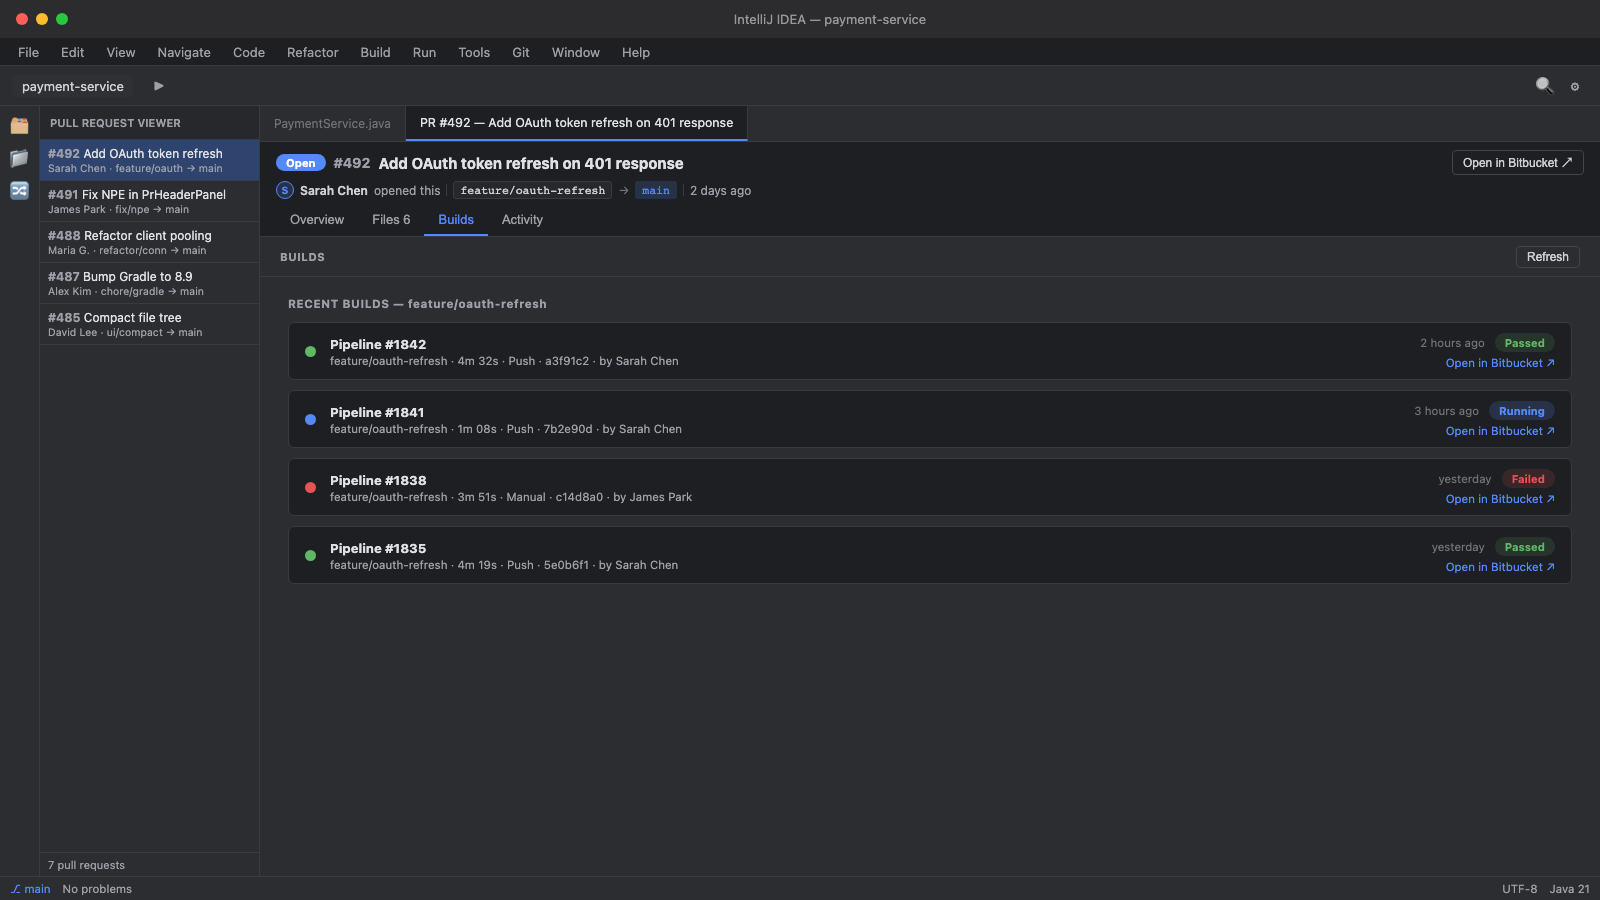The image size is (1600, 900).
Task: Open the card index dividers sidebar icon
Action: tap(19, 125)
